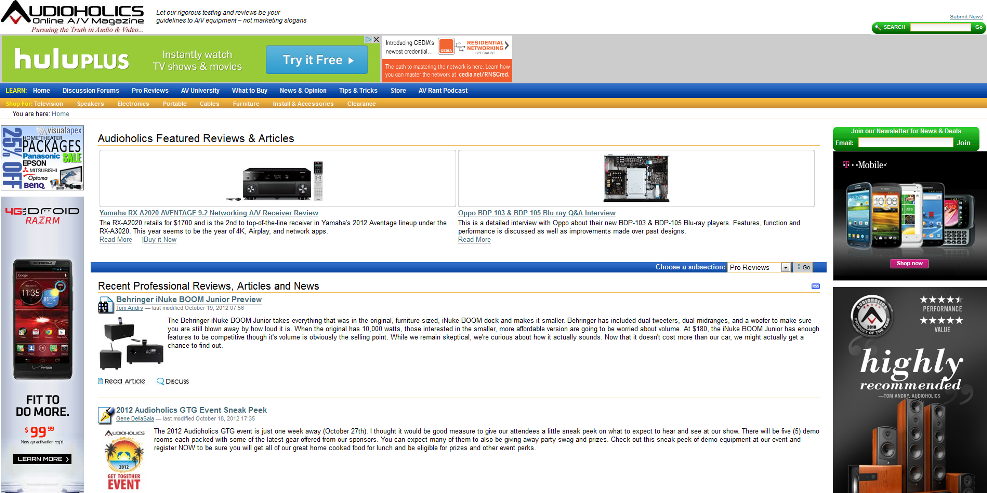Click the GTG Event Sneak Peek article icon
This screenshot has width=987, height=493.
pos(105,413)
